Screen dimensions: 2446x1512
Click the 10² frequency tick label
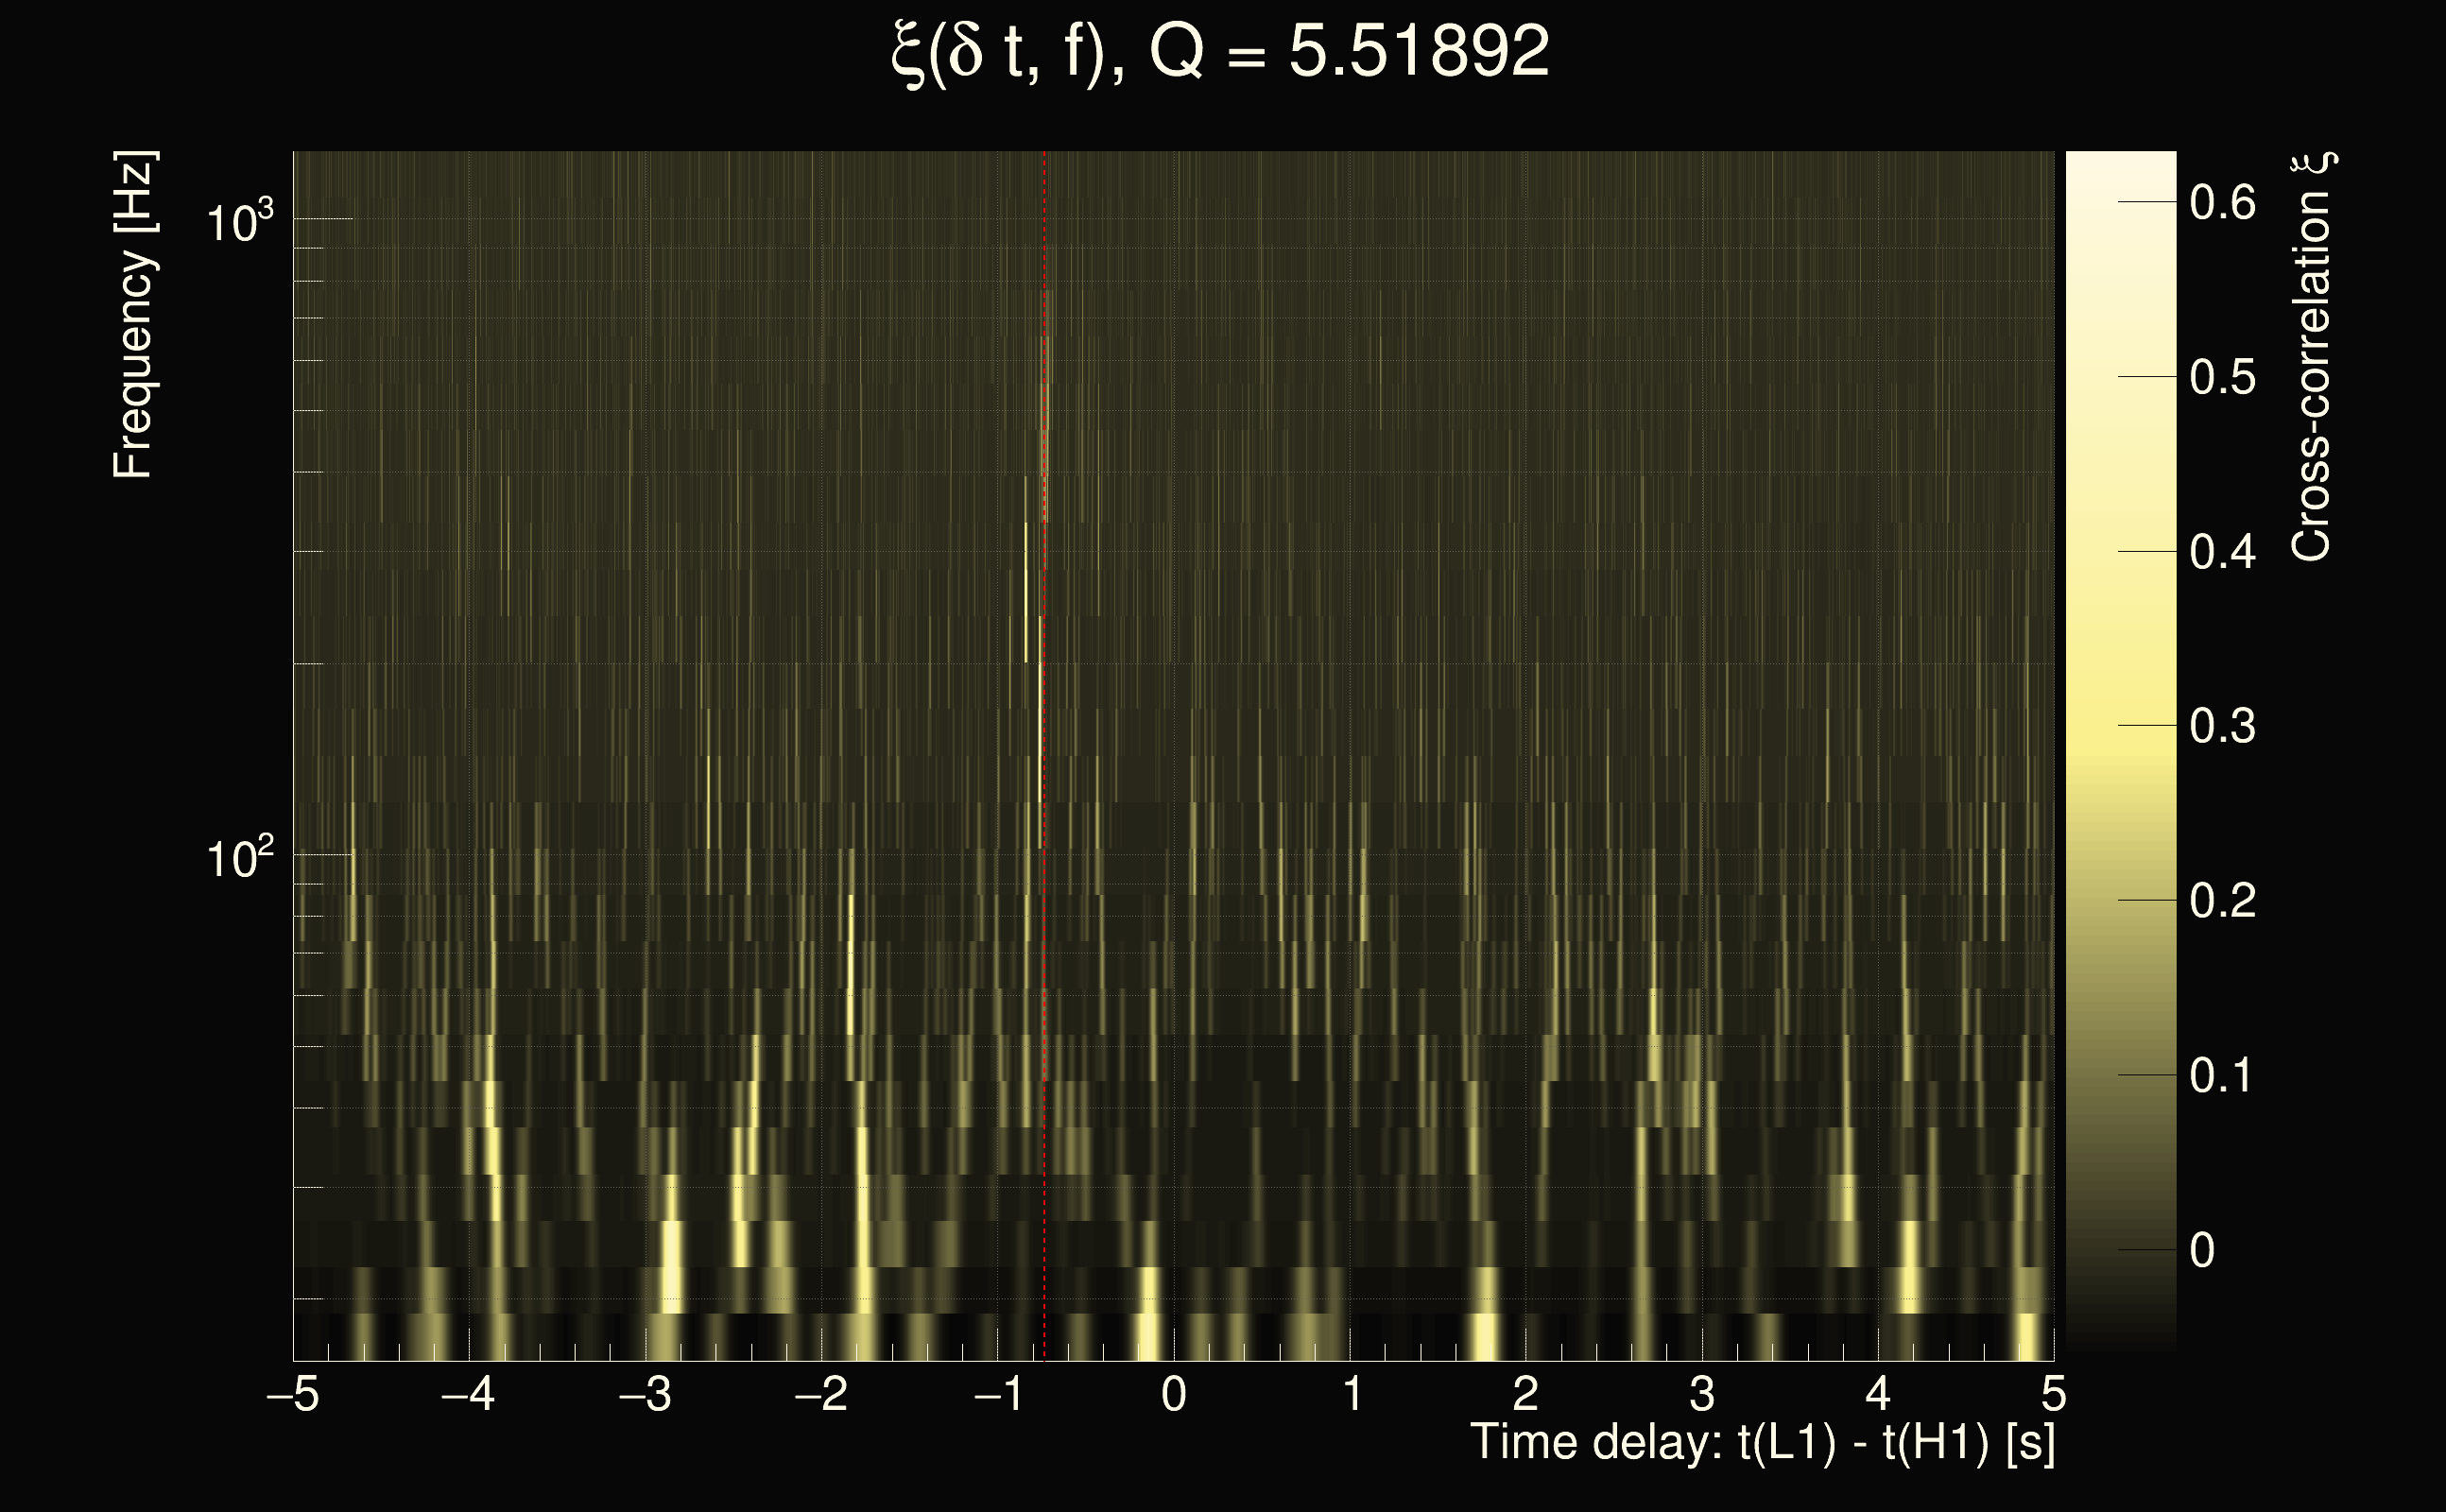point(239,858)
